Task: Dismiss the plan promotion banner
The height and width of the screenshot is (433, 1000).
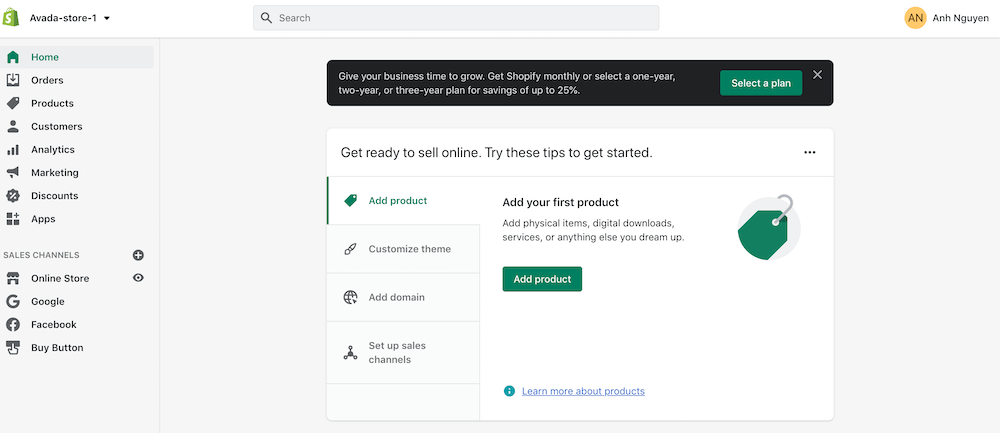Action: click(817, 75)
